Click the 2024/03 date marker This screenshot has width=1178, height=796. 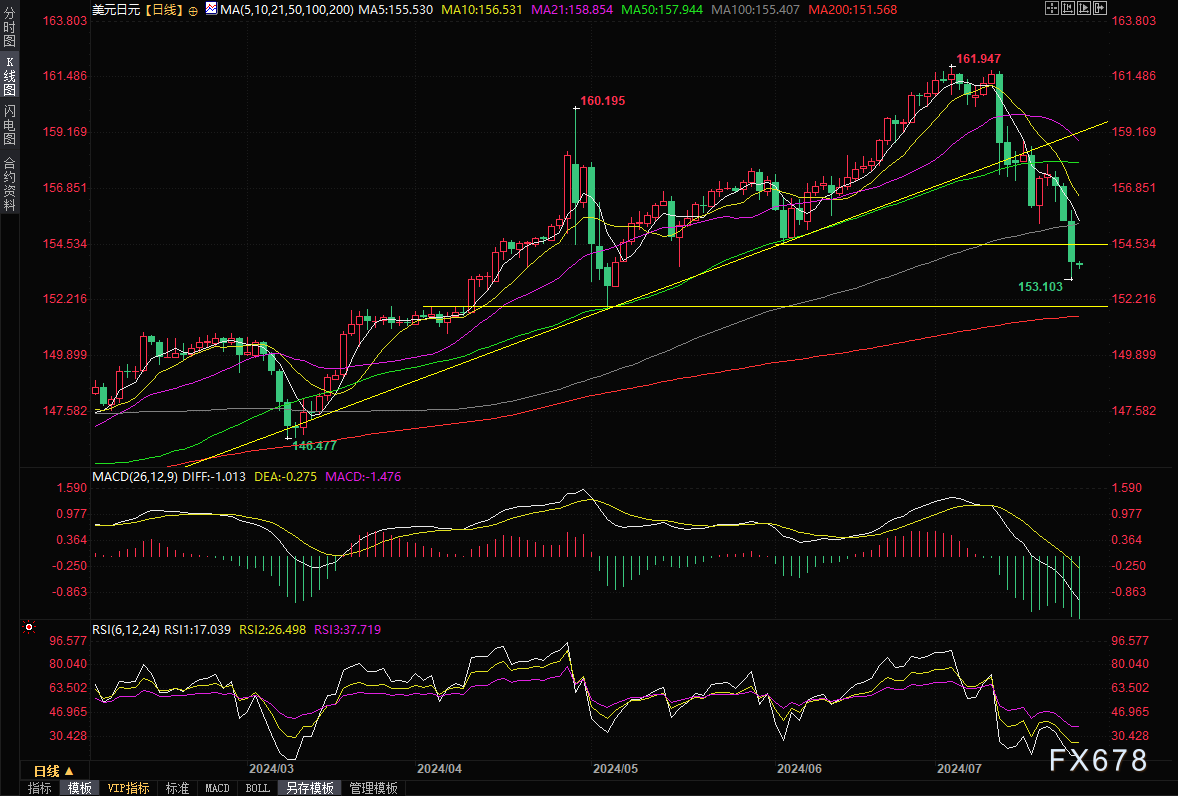[271, 769]
